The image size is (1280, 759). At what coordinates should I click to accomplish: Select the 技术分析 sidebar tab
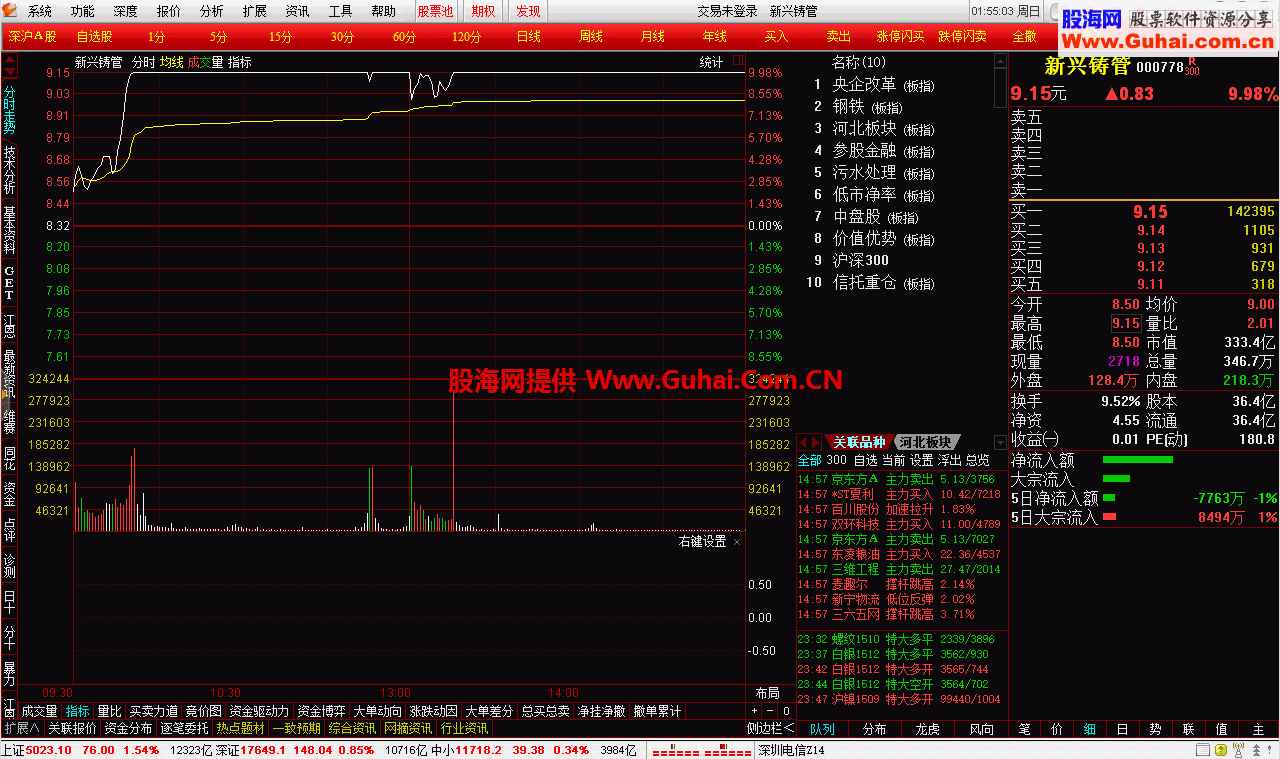pyautogui.click(x=9, y=170)
